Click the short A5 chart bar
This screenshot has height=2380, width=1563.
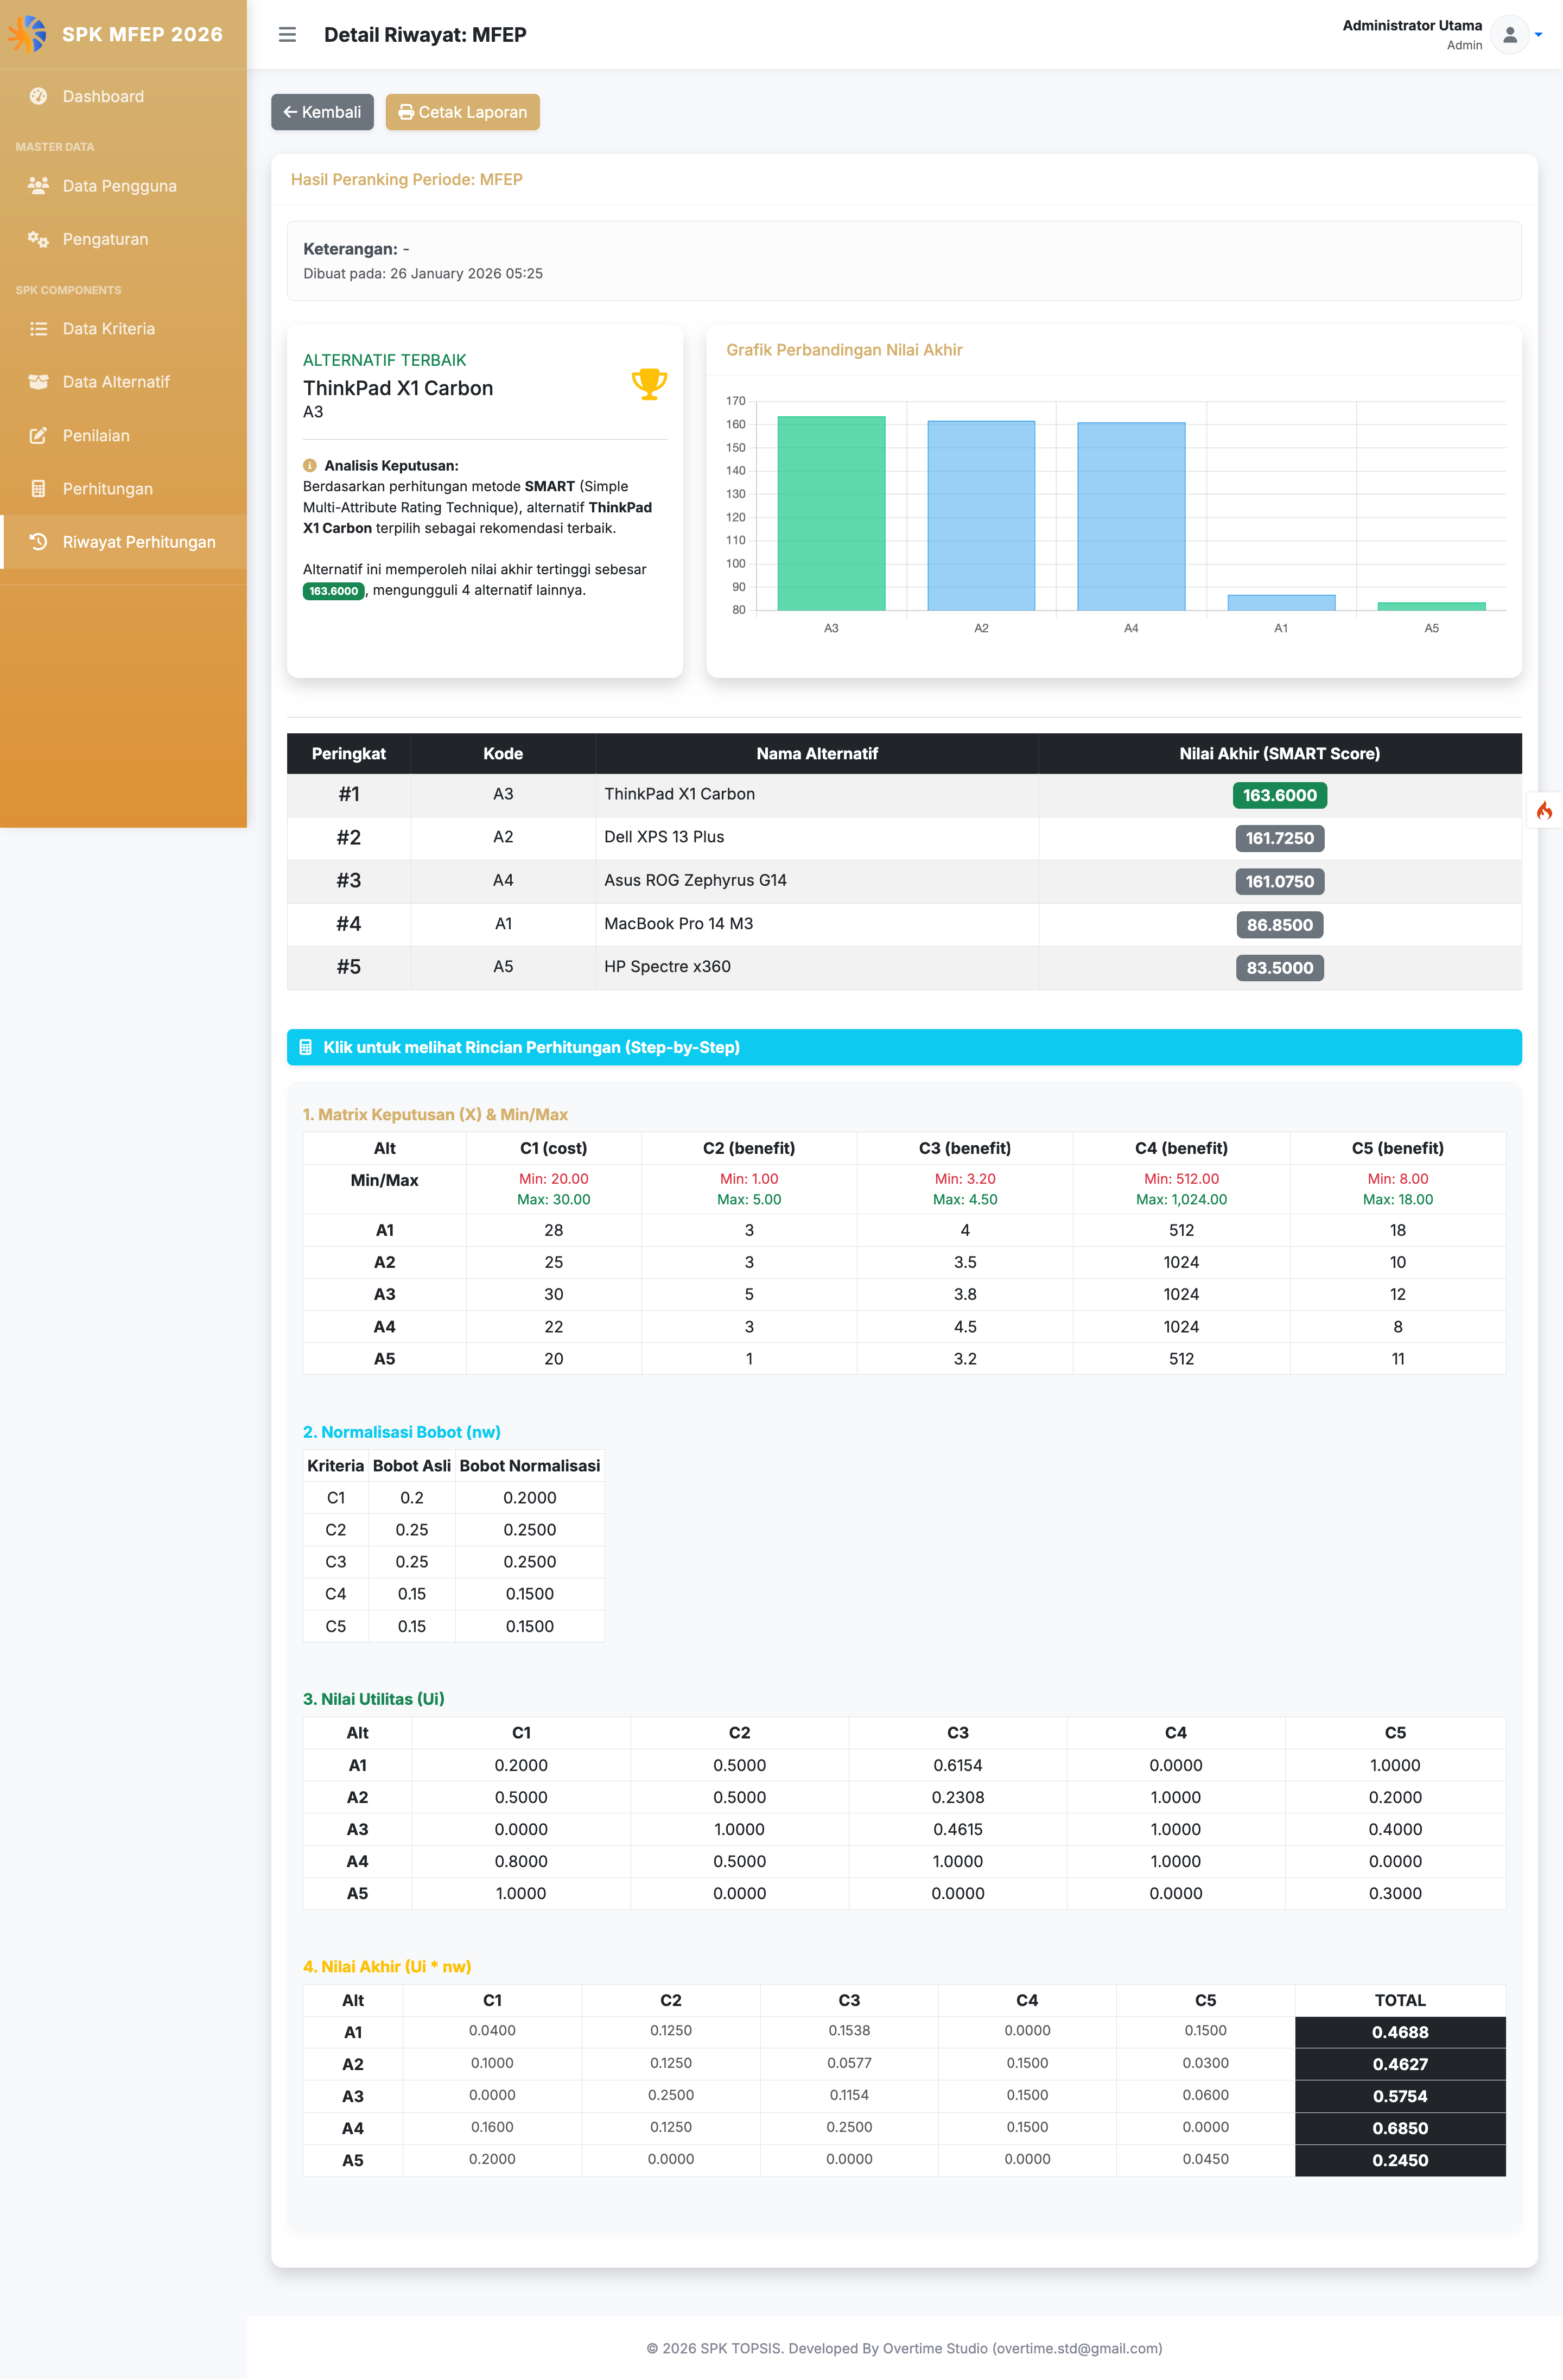click(x=1431, y=606)
